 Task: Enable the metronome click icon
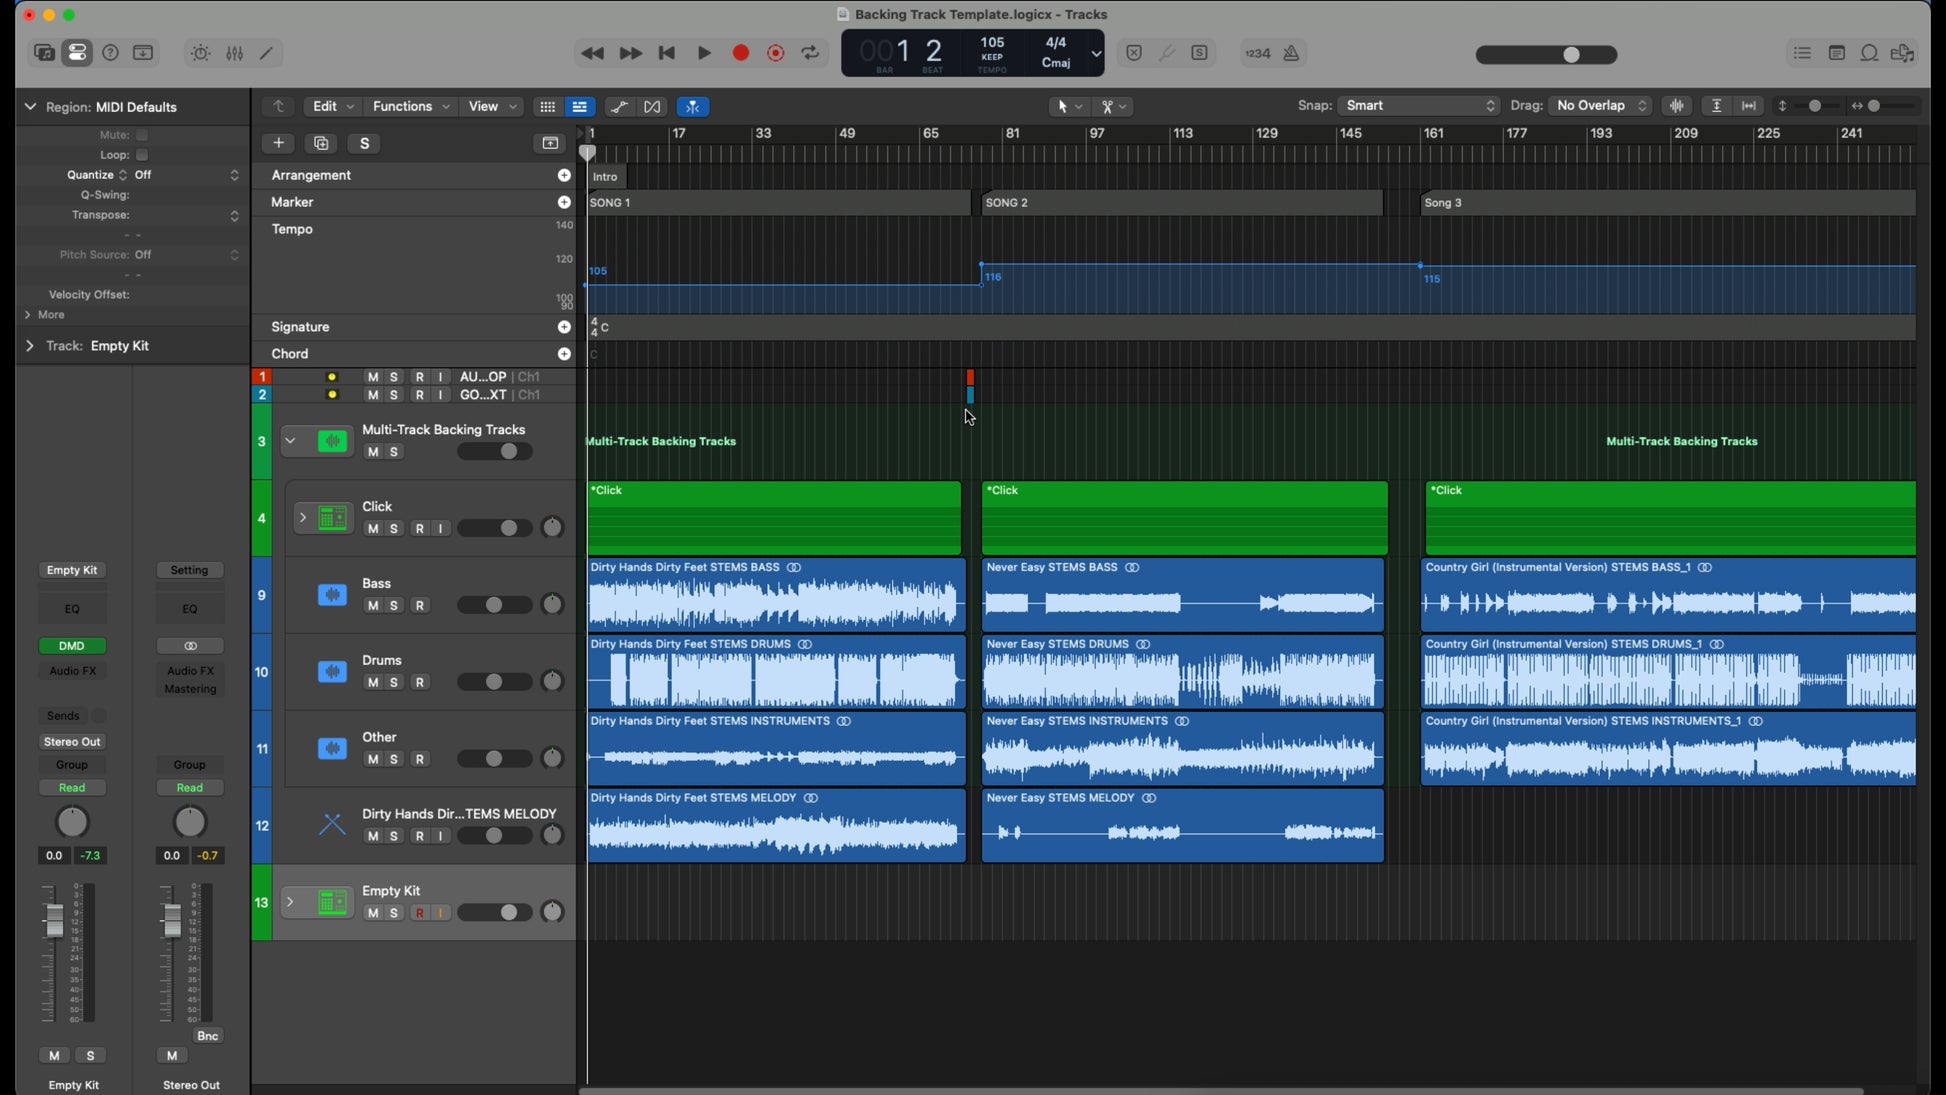pyautogui.click(x=1291, y=54)
